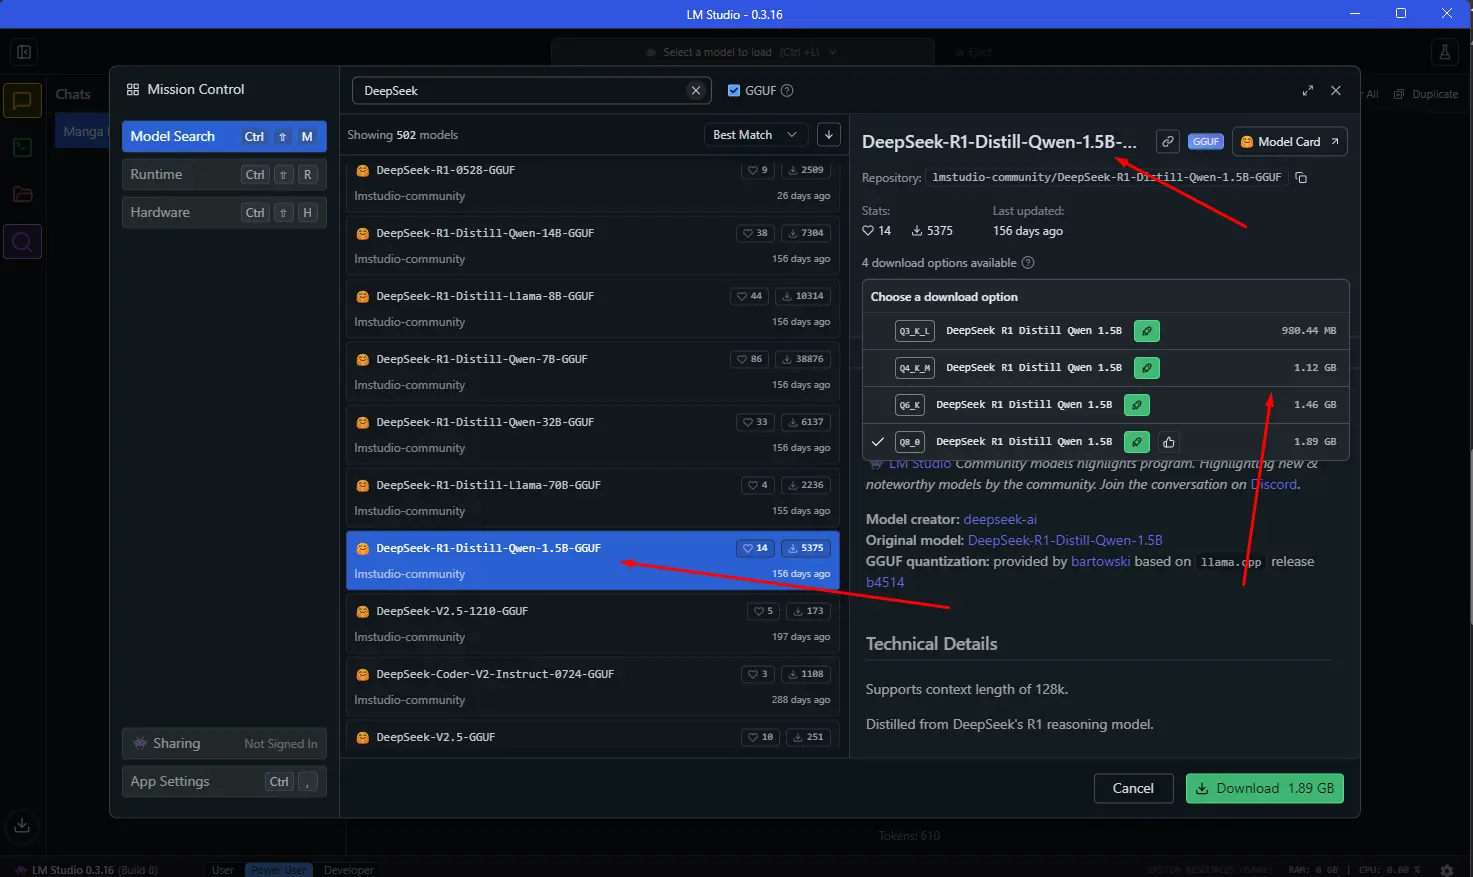Click the green rocket icon on Q8_0 row
This screenshot has height=877, width=1473.
[x=1137, y=442]
